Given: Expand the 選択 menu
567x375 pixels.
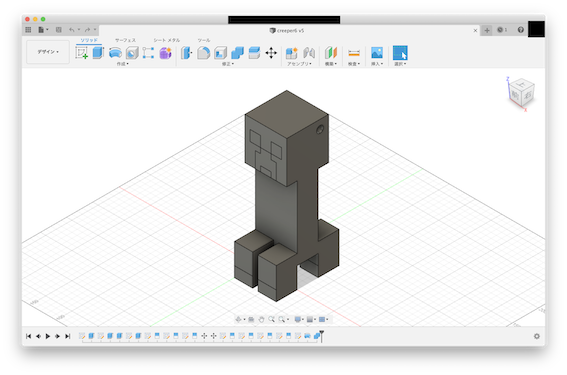Looking at the screenshot, I should click(x=400, y=64).
